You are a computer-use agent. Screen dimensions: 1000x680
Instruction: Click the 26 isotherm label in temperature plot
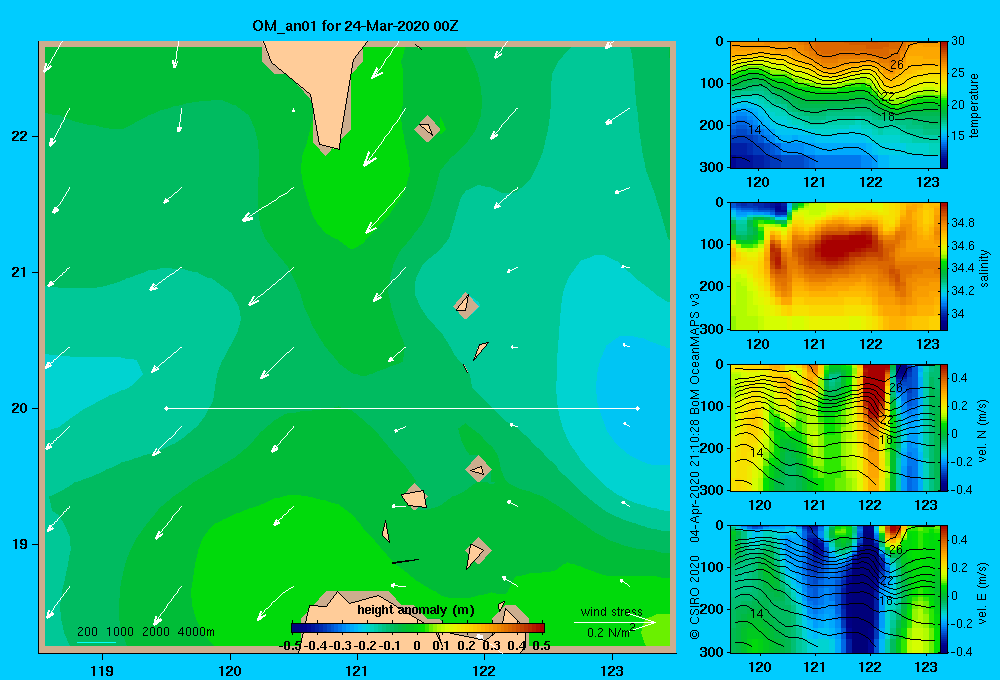click(897, 64)
